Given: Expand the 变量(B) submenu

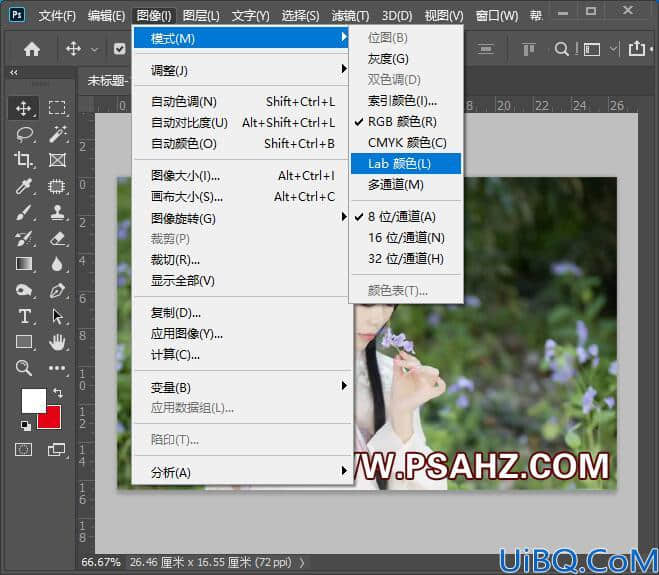Looking at the screenshot, I should (x=241, y=387).
